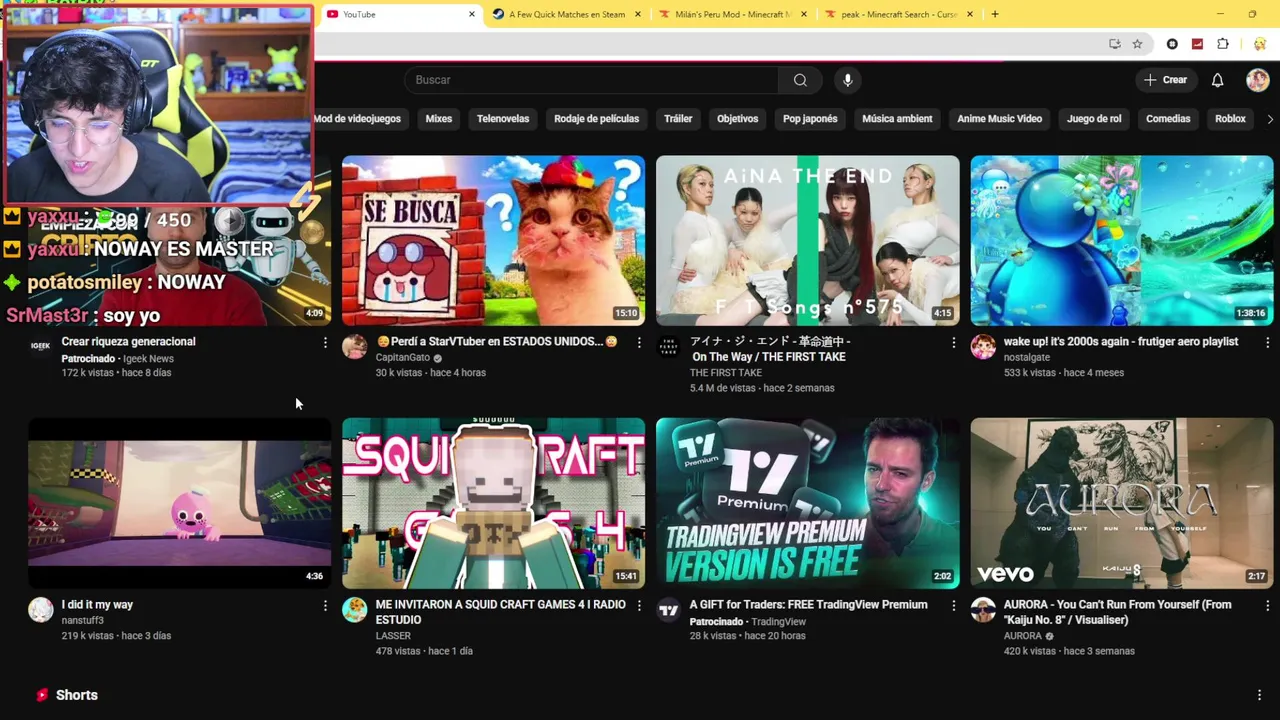This screenshot has width=1280, height=720.
Task: Start voice search with microphone icon
Action: pyautogui.click(x=847, y=80)
